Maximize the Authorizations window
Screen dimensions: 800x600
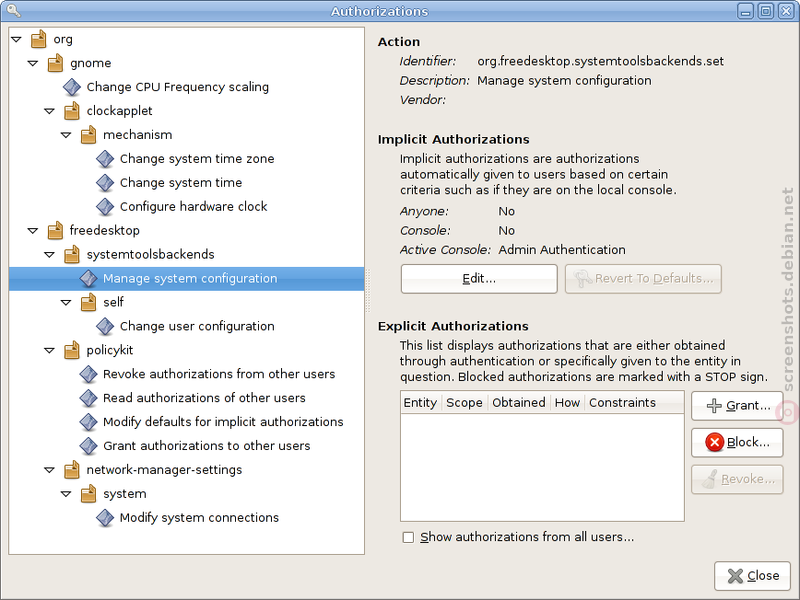click(766, 11)
